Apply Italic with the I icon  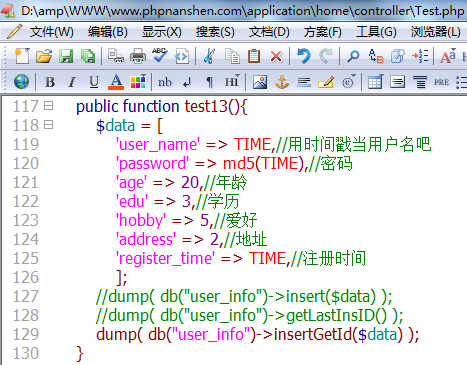click(x=72, y=82)
